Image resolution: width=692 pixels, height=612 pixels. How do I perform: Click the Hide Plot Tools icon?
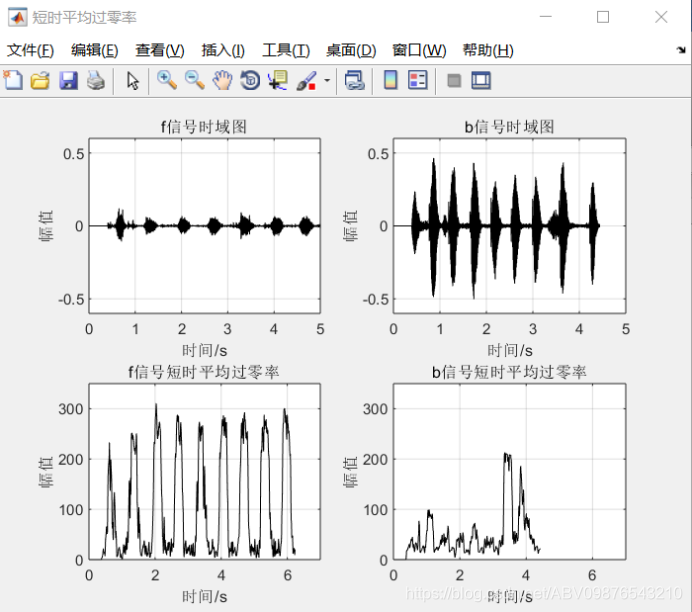(454, 81)
